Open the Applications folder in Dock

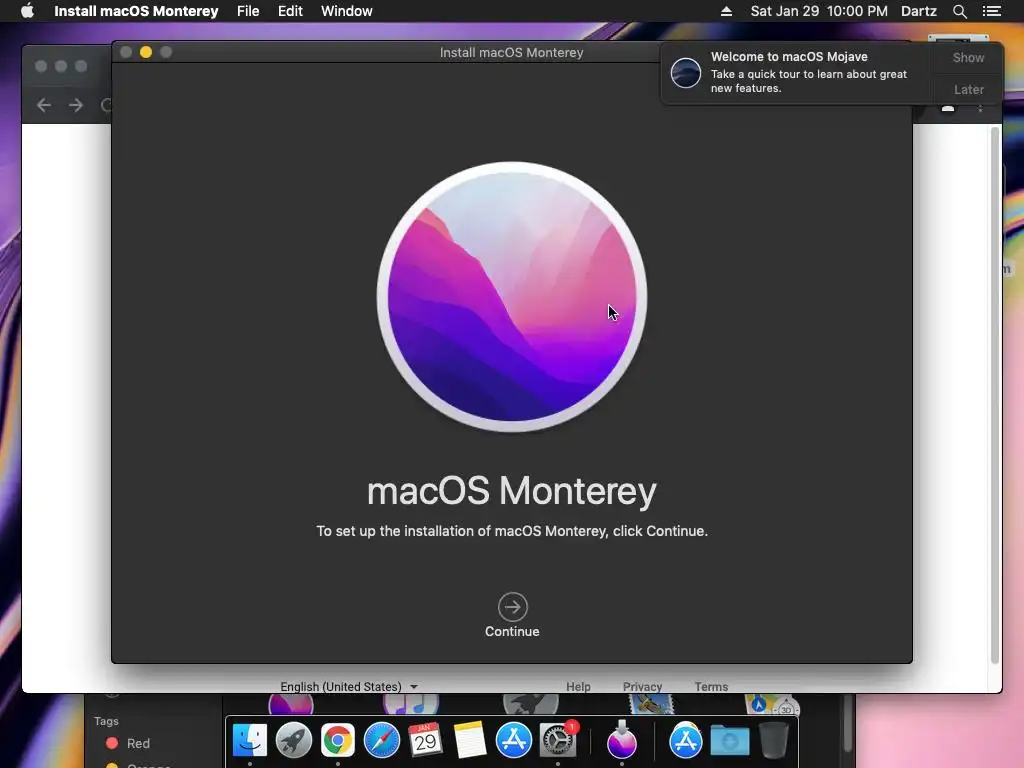click(x=686, y=740)
